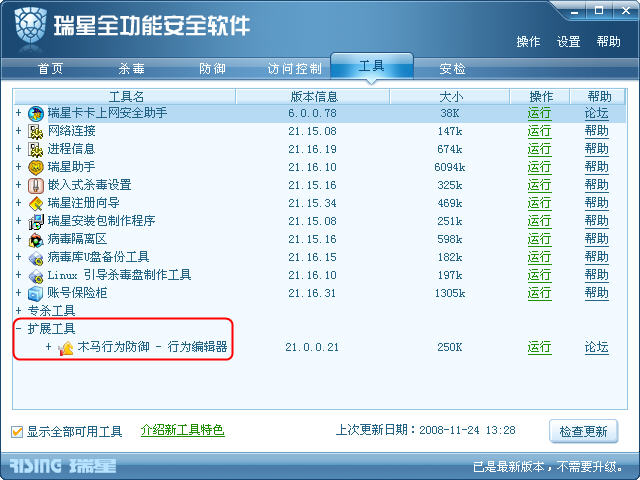640x480 pixels.
Task: Open the 设置 menu
Action: pyautogui.click(x=569, y=42)
